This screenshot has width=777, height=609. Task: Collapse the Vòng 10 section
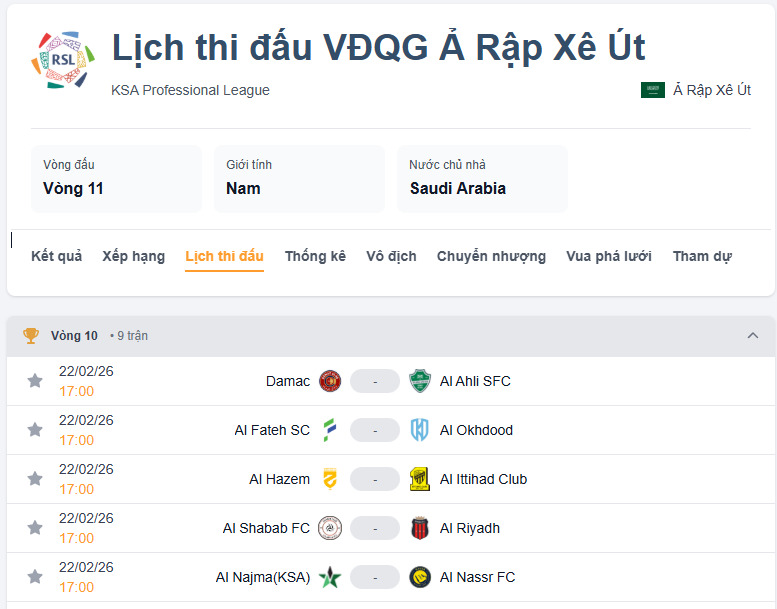(x=753, y=336)
